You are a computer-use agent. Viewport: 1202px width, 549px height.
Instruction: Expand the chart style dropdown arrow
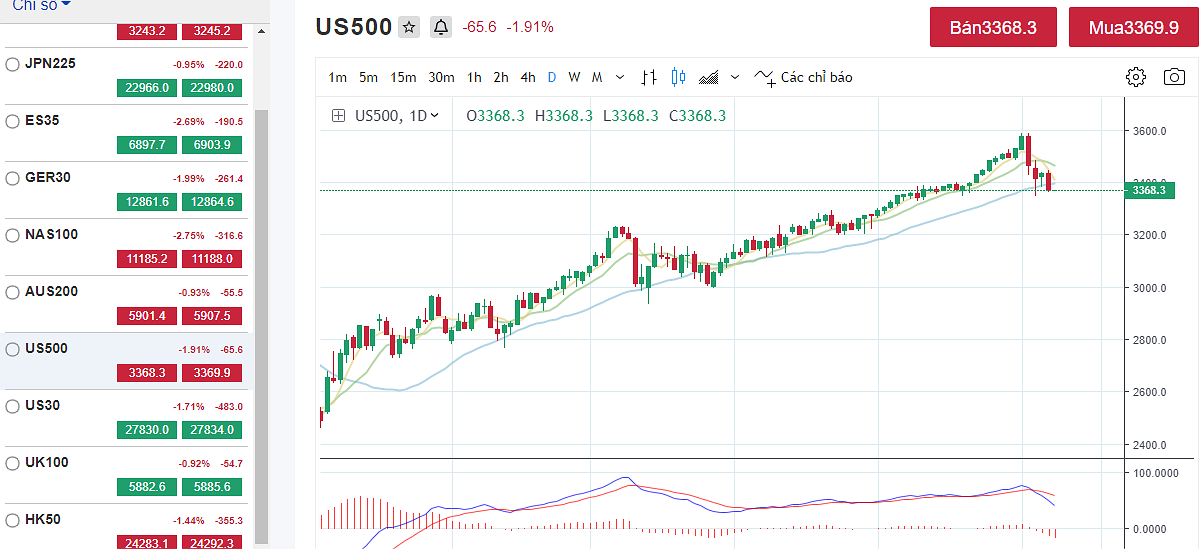click(x=735, y=77)
